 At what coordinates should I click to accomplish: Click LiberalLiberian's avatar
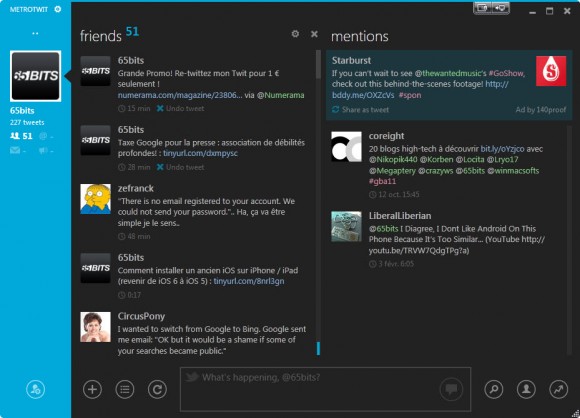click(x=346, y=226)
